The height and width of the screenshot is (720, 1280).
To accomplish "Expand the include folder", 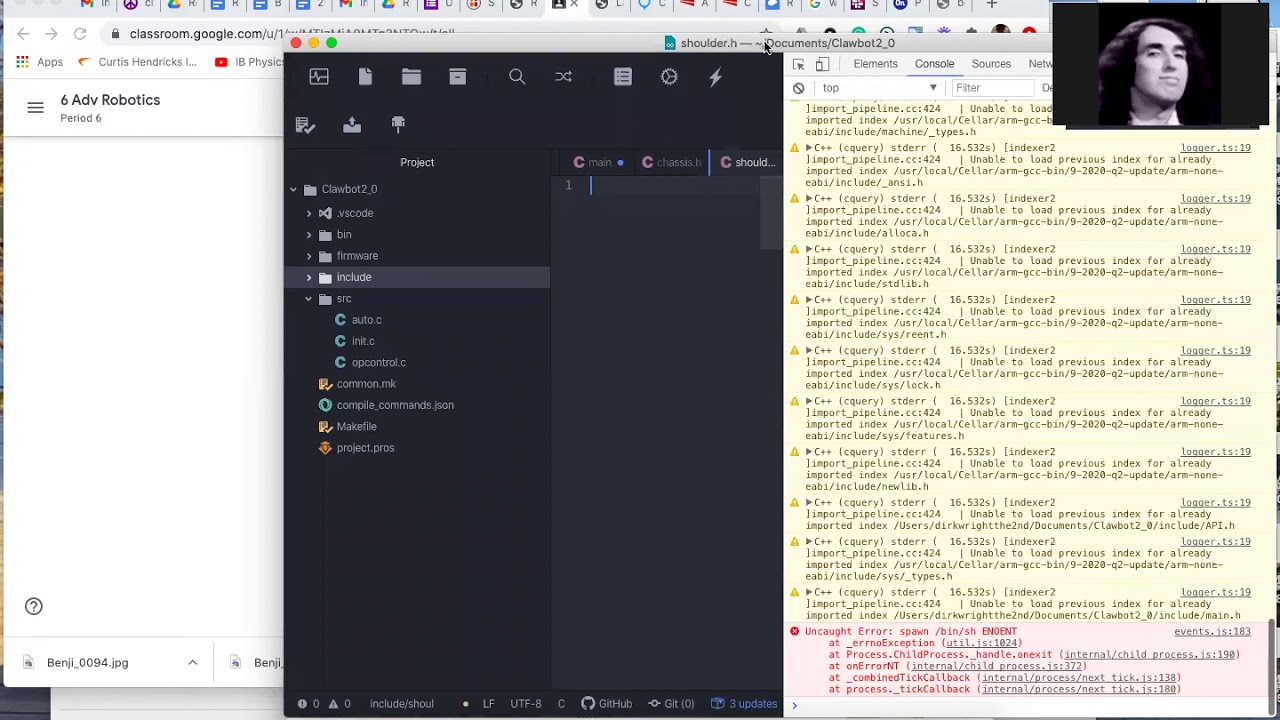I will tap(309, 277).
